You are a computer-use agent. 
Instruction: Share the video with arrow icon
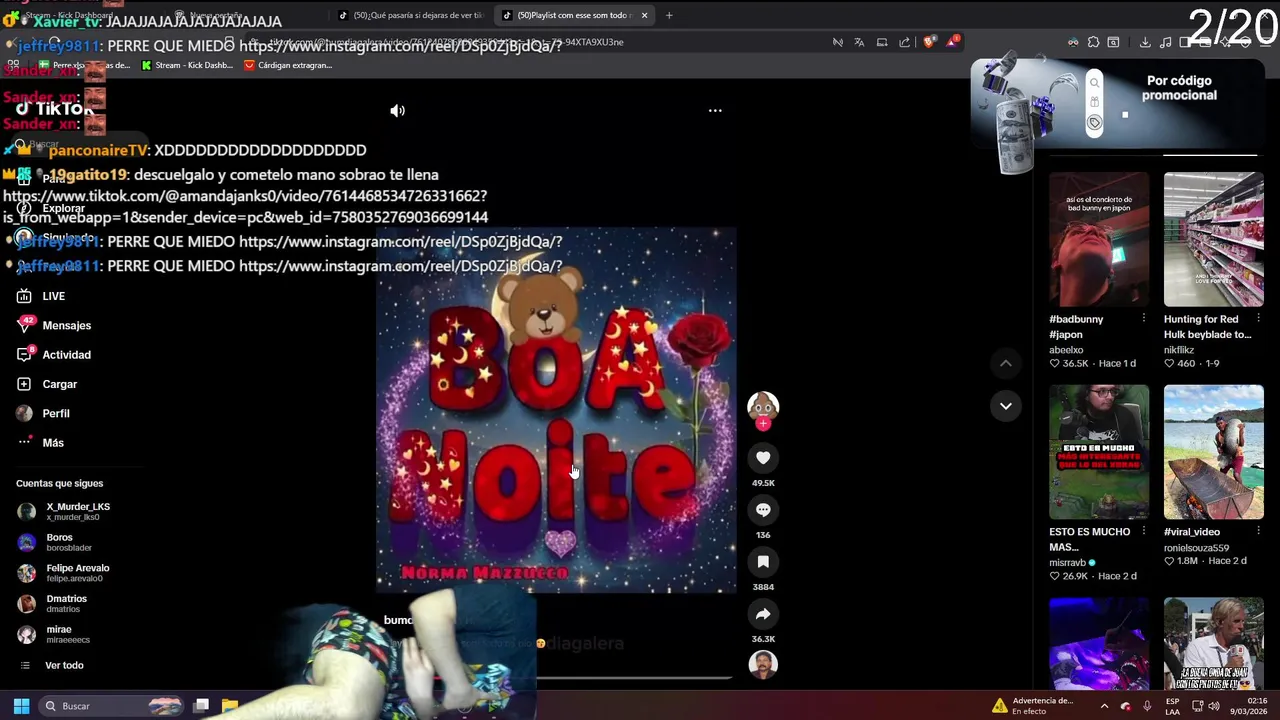click(x=763, y=614)
